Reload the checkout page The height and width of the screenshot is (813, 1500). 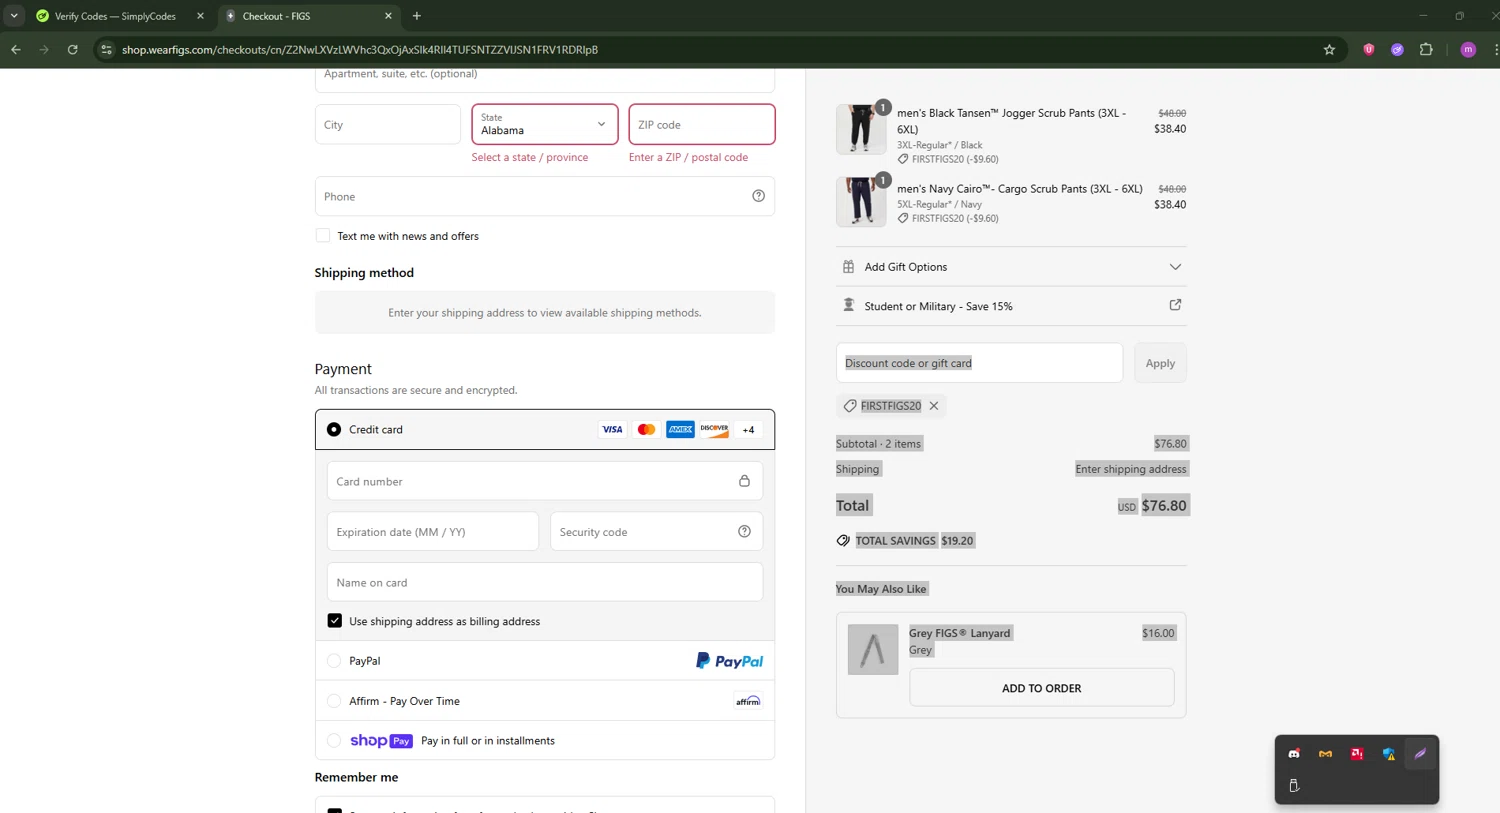pyautogui.click(x=73, y=50)
